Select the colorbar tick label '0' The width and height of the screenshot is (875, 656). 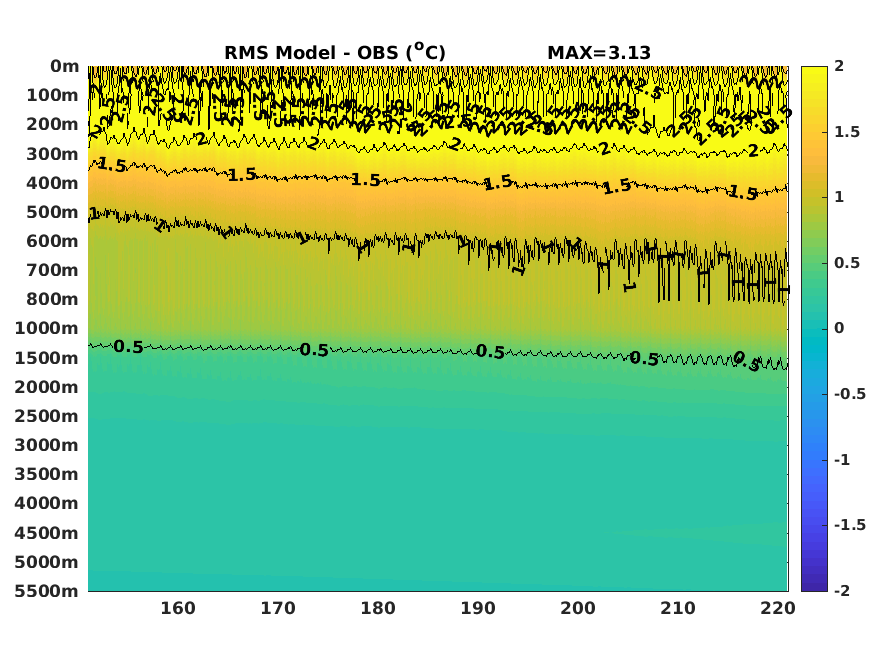point(839,329)
